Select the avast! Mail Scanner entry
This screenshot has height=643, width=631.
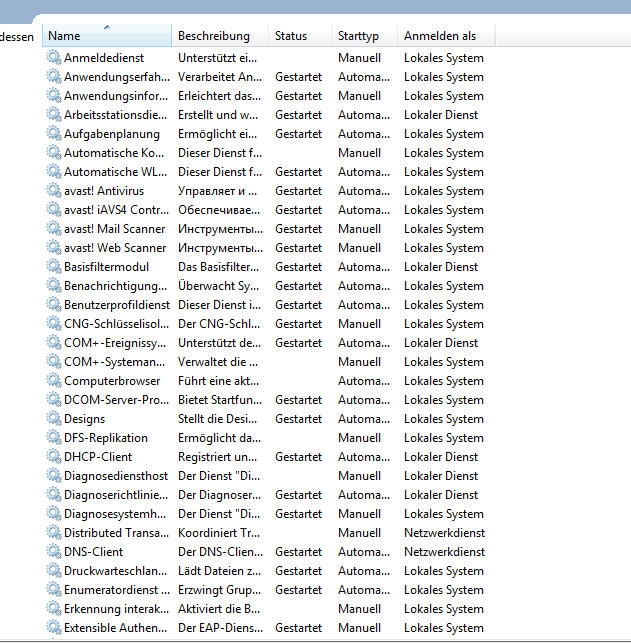click(x=114, y=229)
